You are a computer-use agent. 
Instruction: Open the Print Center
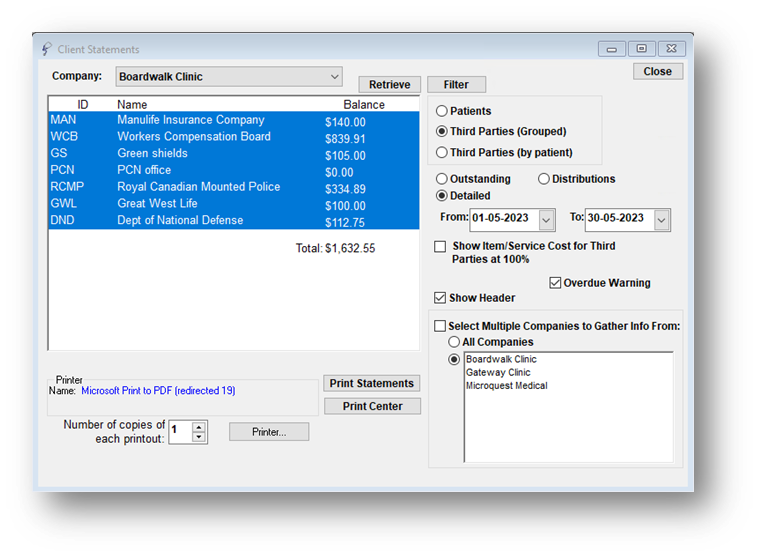[x=372, y=406]
